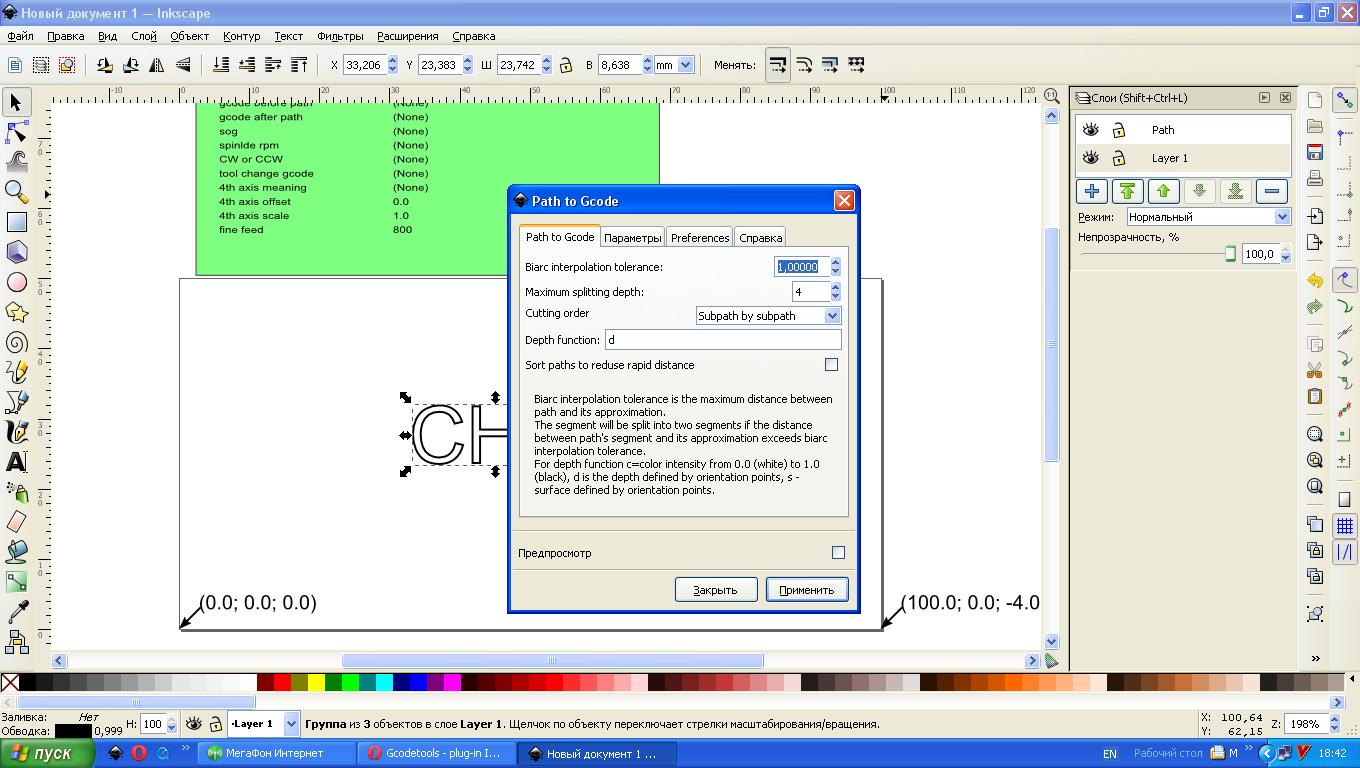The height and width of the screenshot is (768, 1360).
Task: Select the Text tool
Action: pyautogui.click(x=16, y=462)
